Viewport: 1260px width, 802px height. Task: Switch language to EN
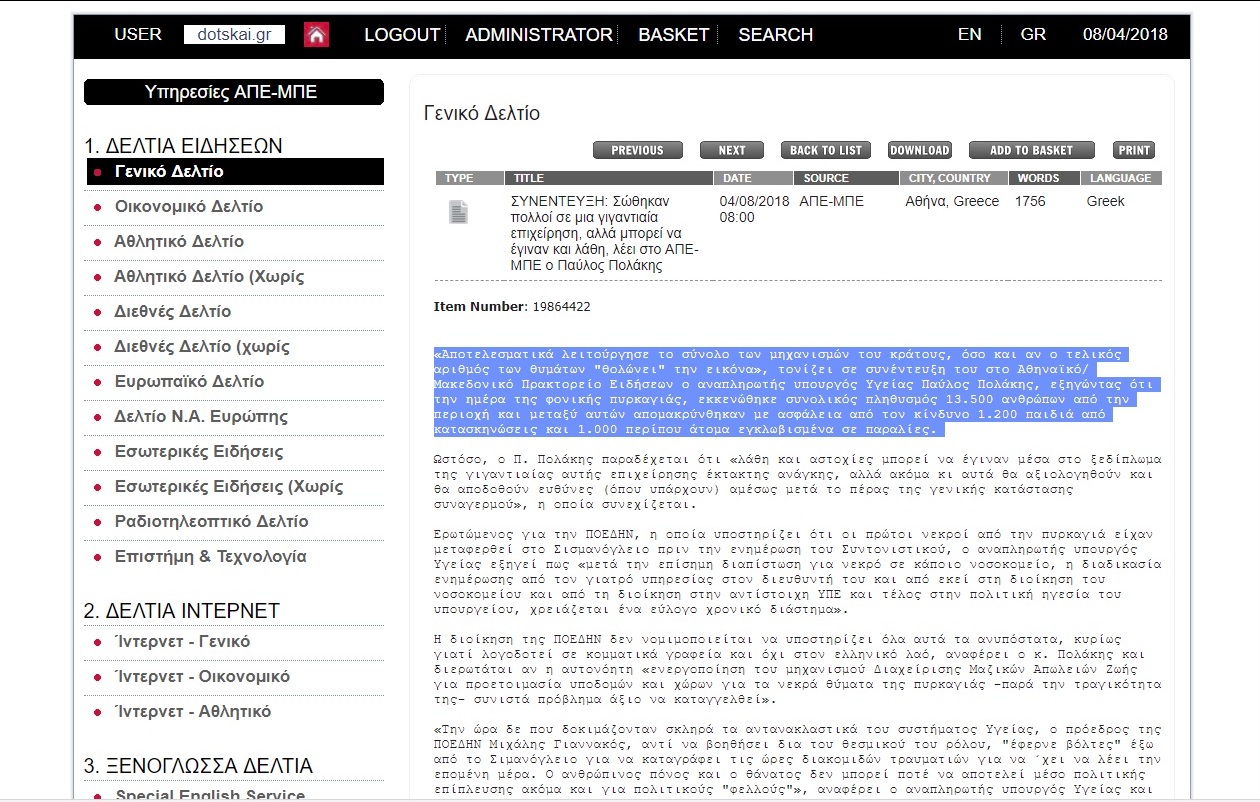coord(969,35)
